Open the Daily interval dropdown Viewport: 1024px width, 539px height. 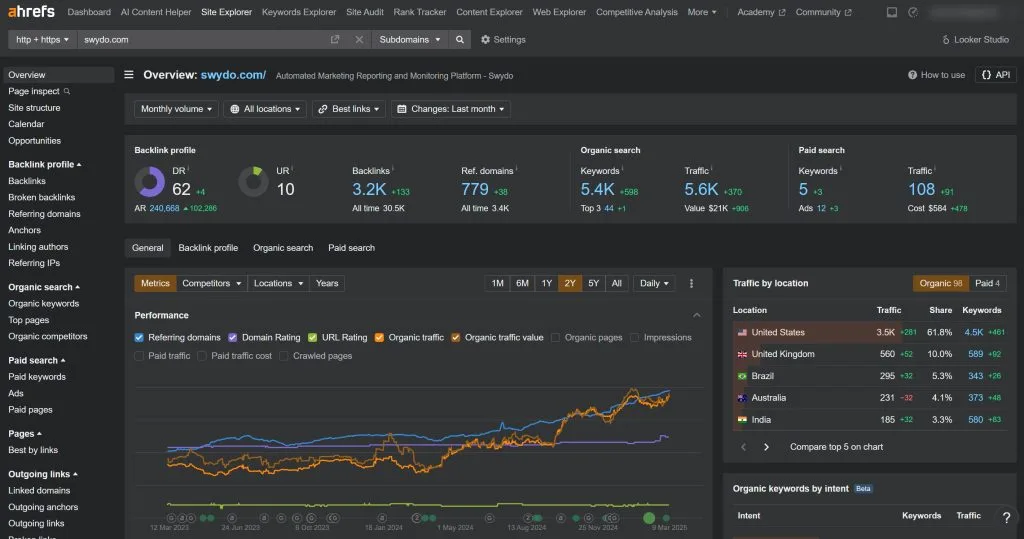click(654, 283)
